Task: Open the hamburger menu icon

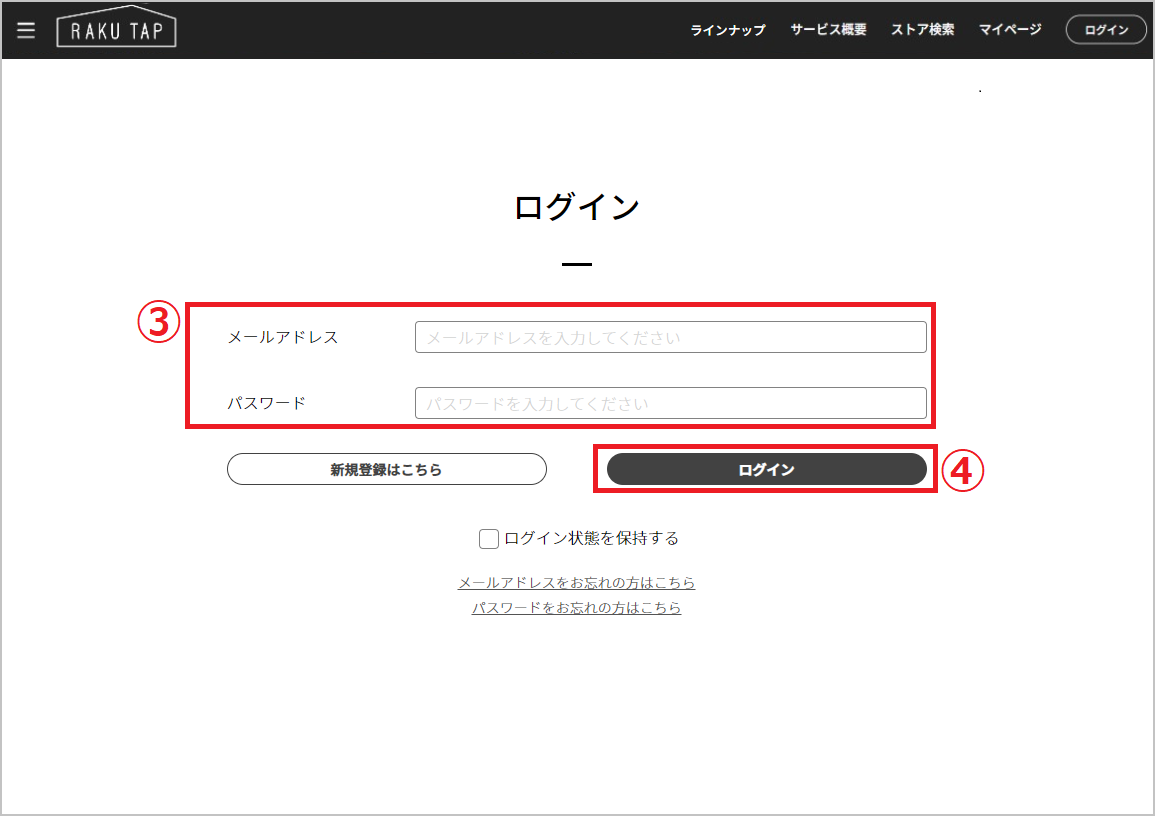Action: 26,30
